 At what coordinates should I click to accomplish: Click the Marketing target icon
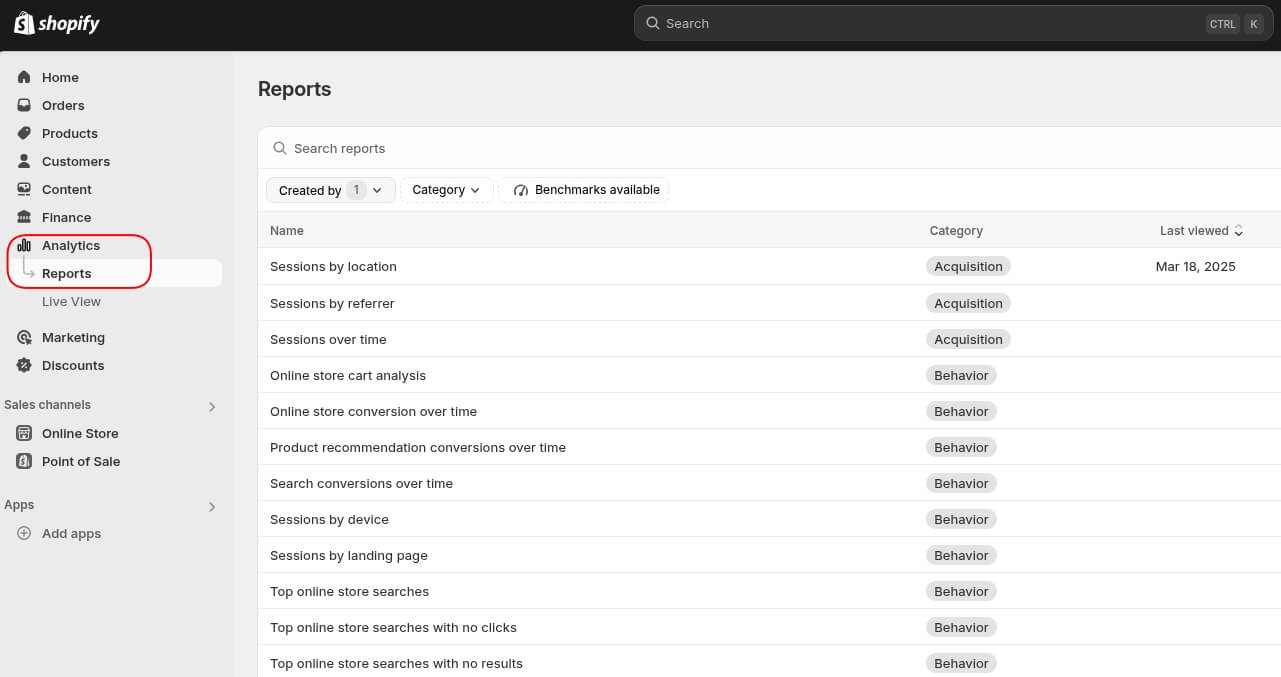24,337
